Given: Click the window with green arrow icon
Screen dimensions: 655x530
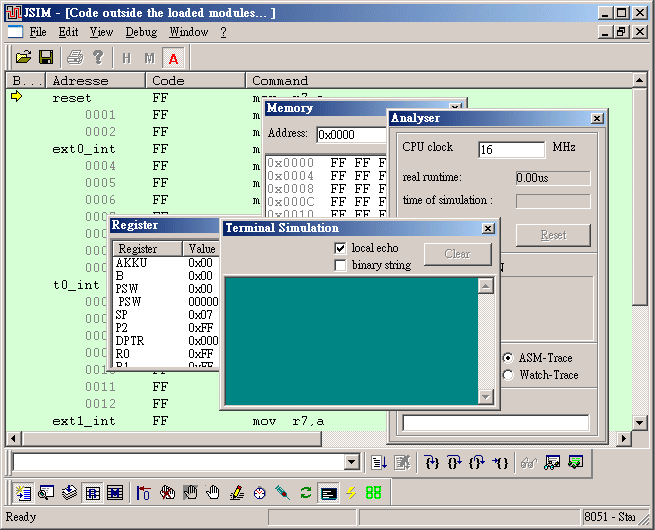Looking at the screenshot, I should (x=576, y=463).
